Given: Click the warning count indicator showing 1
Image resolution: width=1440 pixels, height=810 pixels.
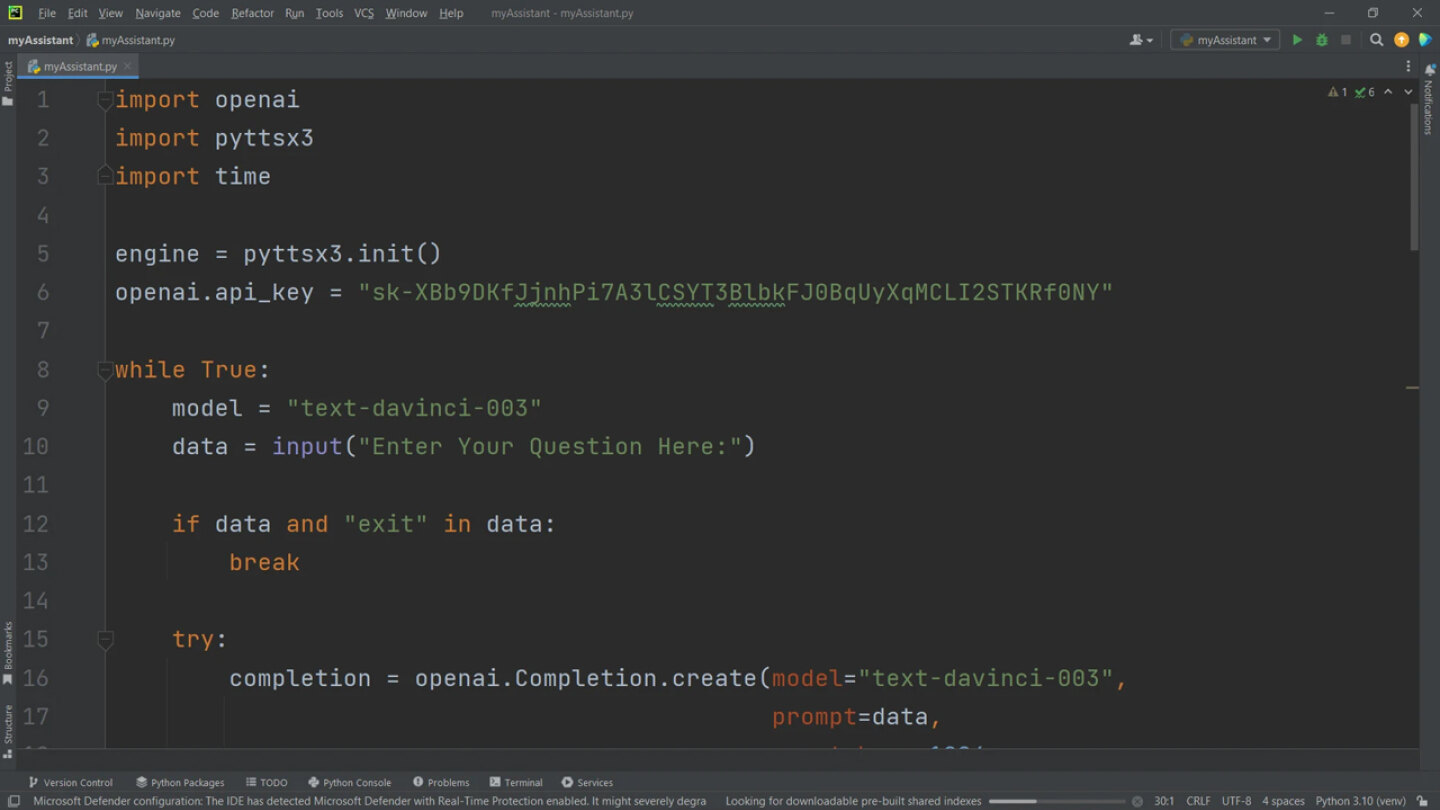Looking at the screenshot, I should 1337,92.
